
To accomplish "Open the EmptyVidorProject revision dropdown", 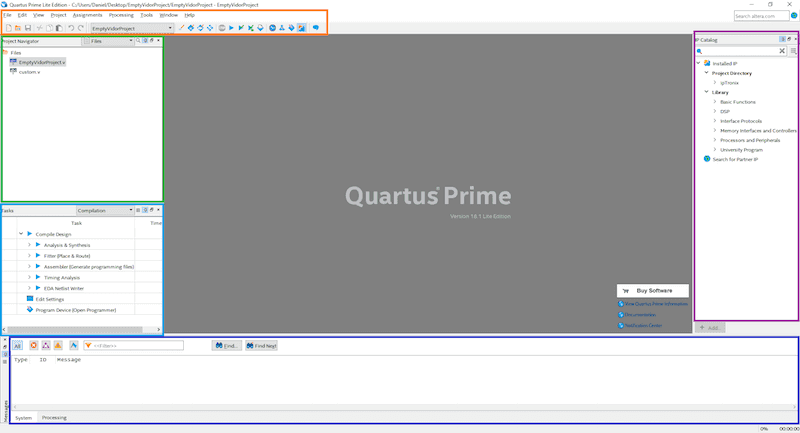I will point(170,28).
